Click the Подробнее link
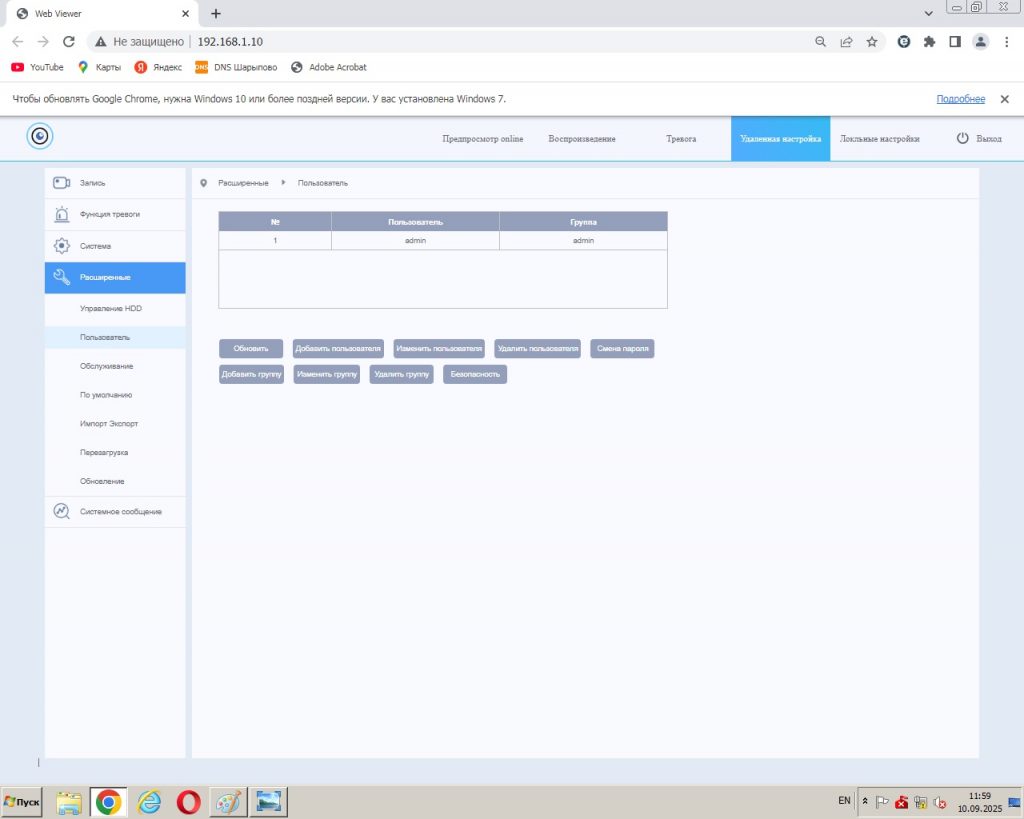This screenshot has height=819, width=1024. 960,99
